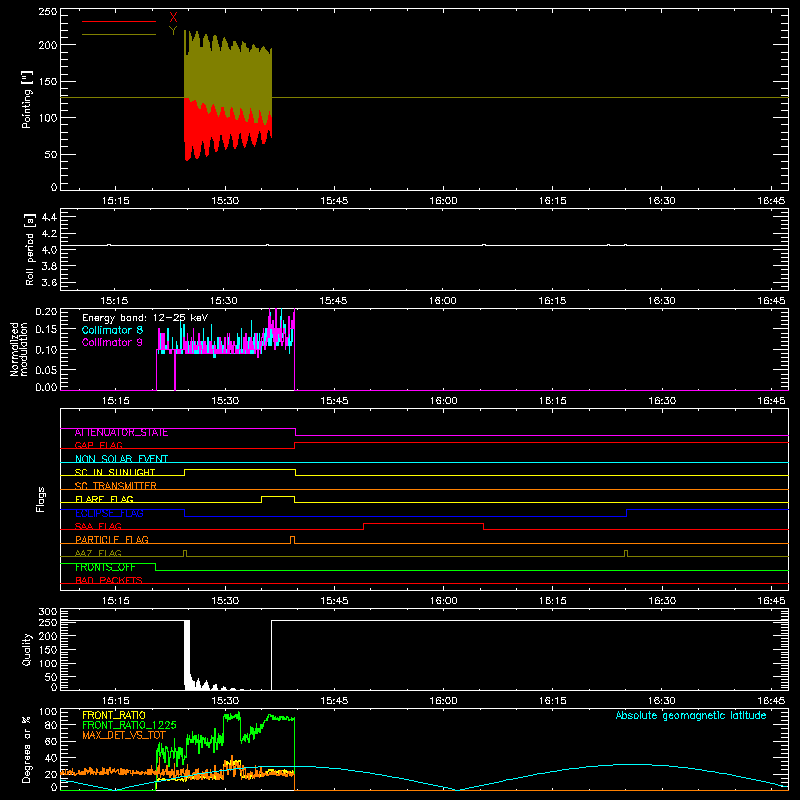Screen dimensions: 800x800
Task: Click the yellow FRONT_RATIO legend entry
Action: 114,715
